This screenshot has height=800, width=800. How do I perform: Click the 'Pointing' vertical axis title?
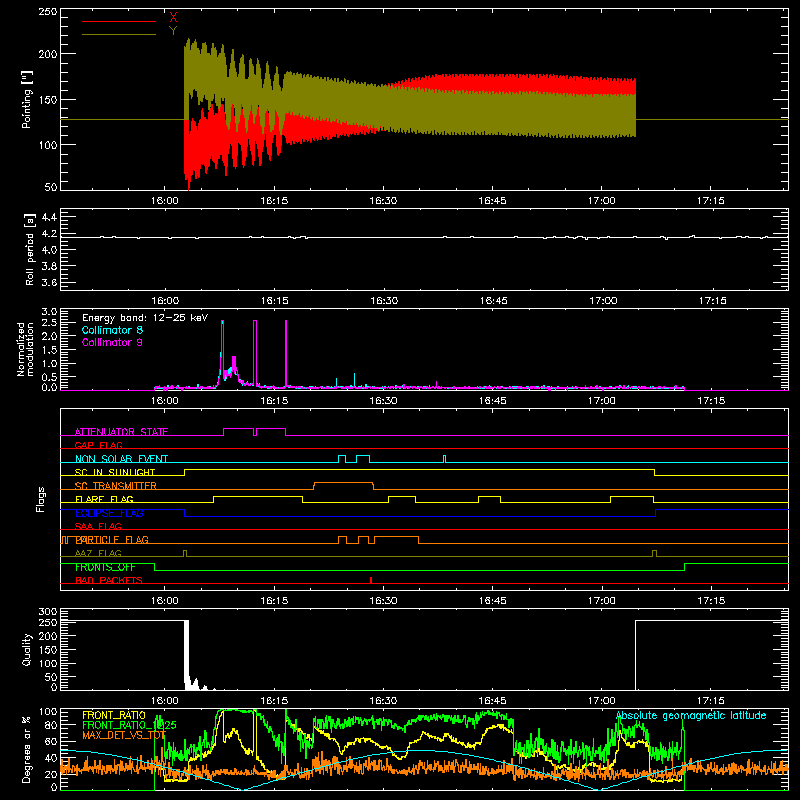27,99
